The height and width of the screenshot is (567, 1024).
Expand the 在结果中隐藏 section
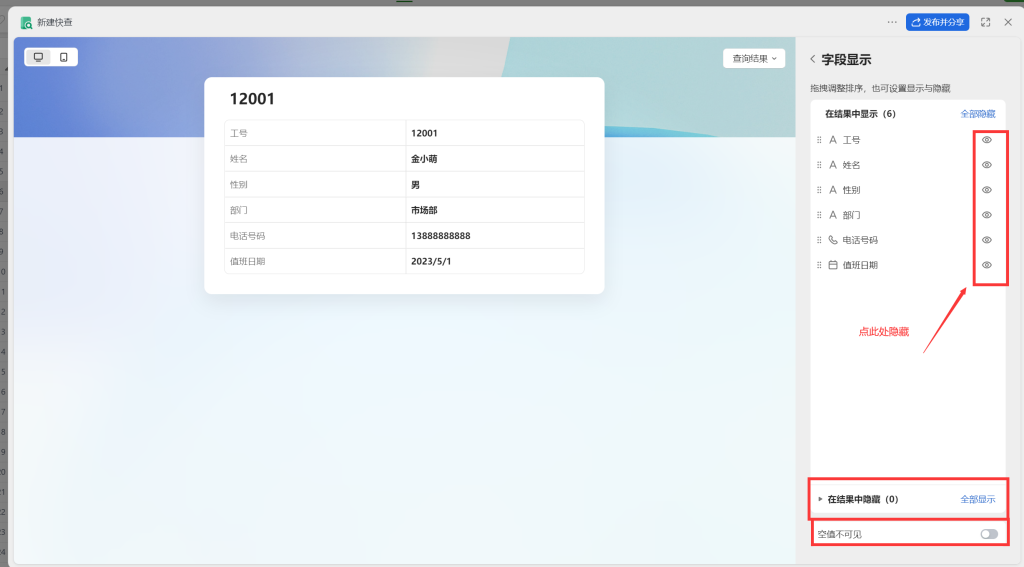click(x=821, y=499)
